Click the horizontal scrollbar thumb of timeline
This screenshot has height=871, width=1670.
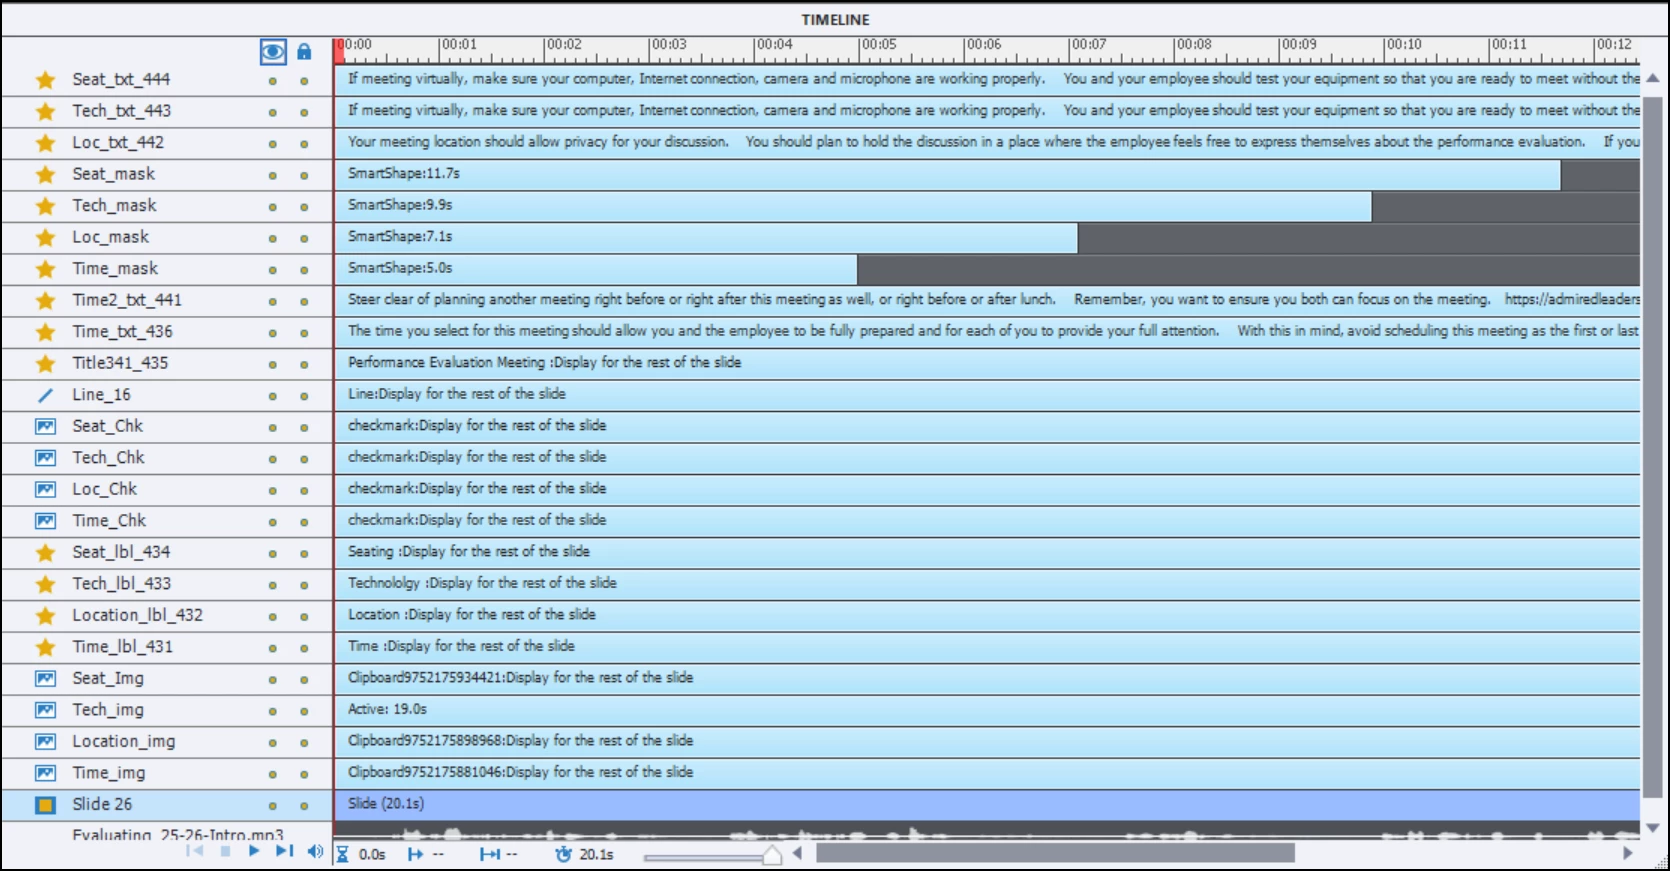coord(1055,853)
